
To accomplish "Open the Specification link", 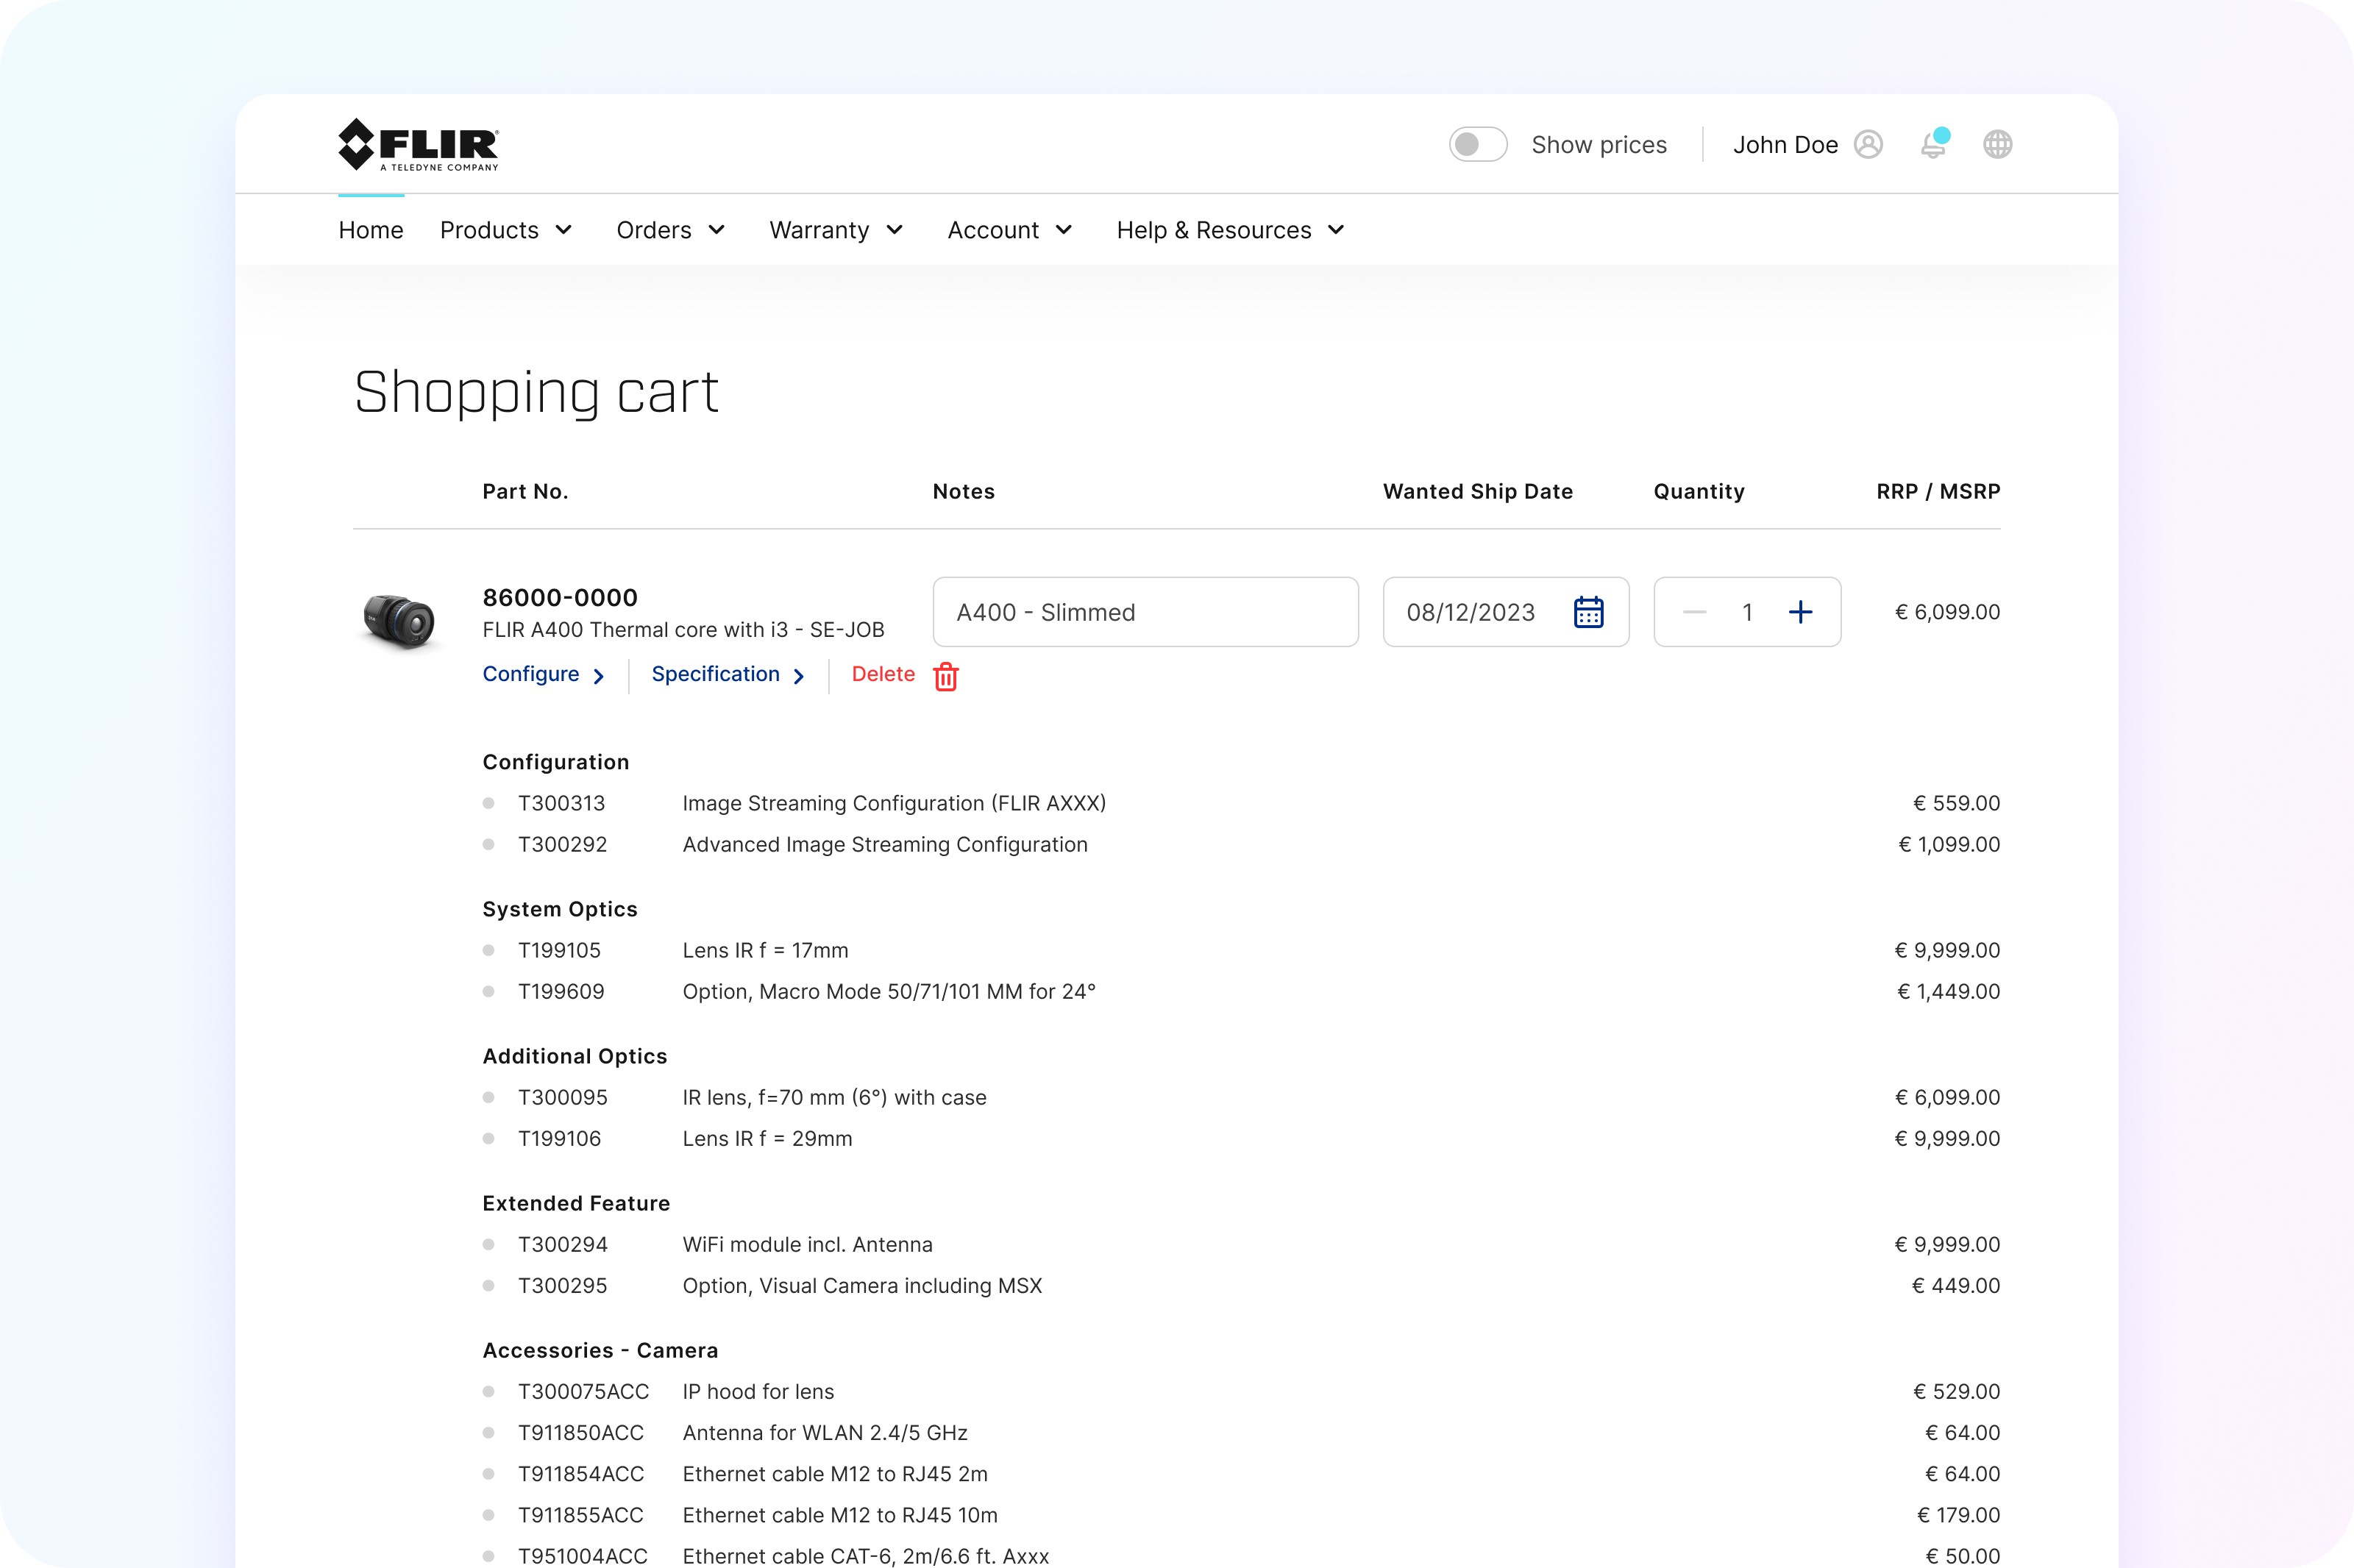I will 728,675.
